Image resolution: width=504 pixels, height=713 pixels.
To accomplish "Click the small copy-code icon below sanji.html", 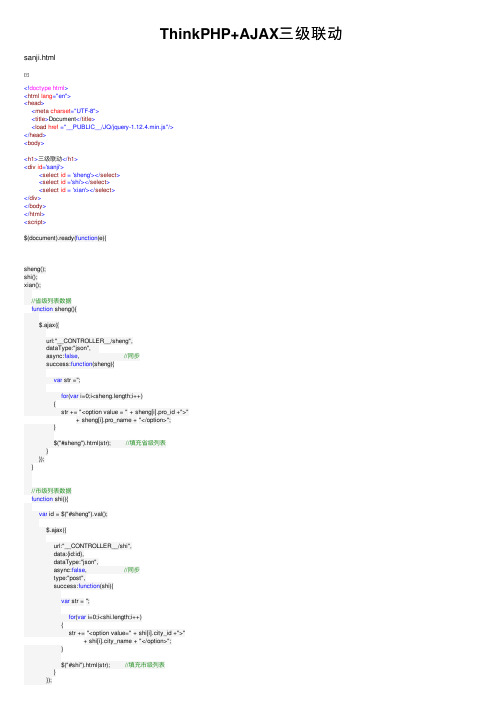I will point(26,75).
